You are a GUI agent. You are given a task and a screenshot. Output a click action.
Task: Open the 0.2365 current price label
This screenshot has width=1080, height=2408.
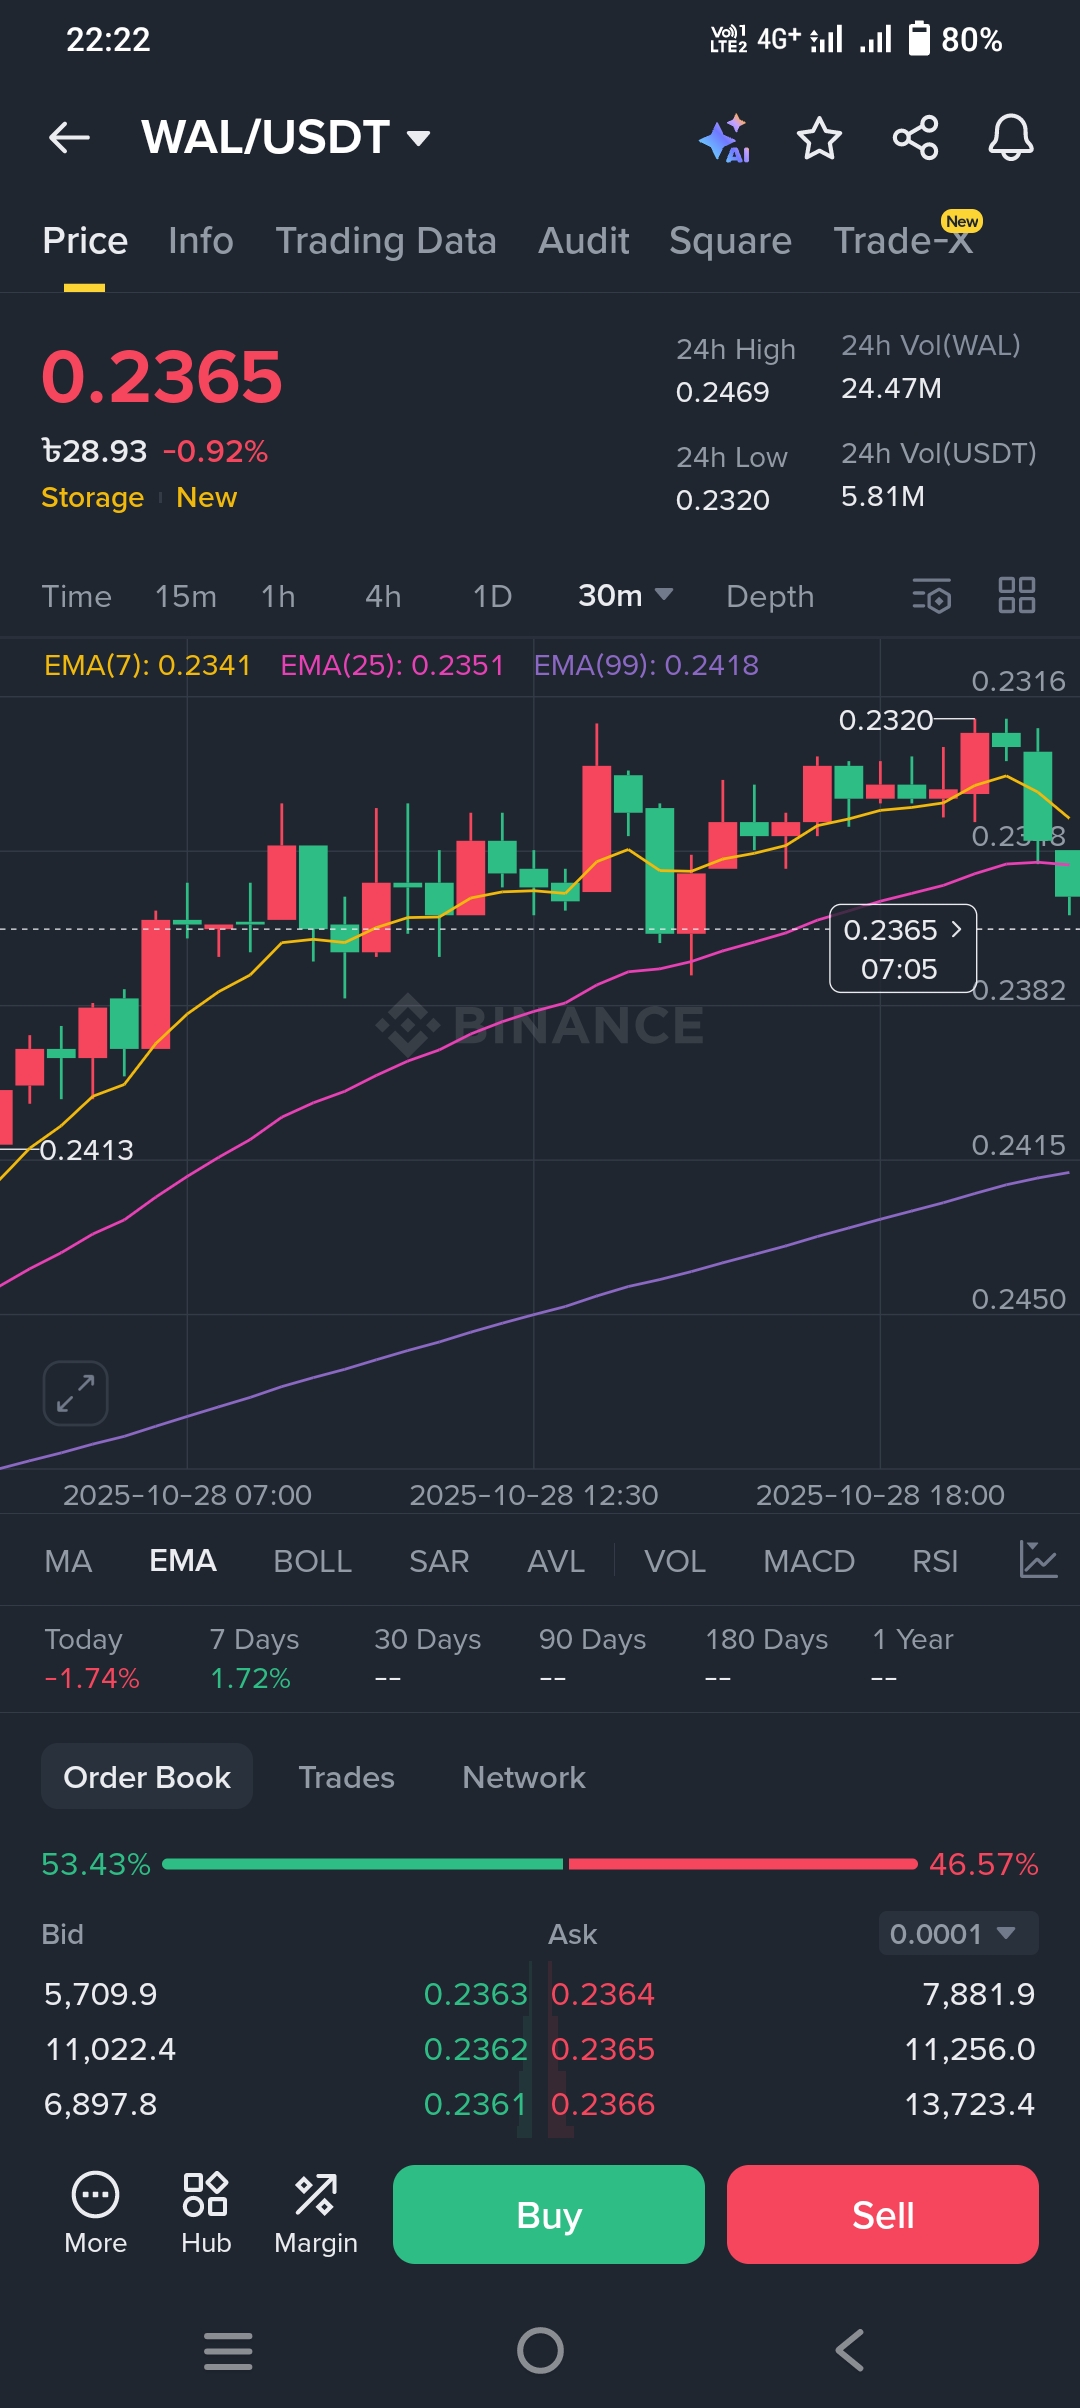pyautogui.click(x=903, y=948)
